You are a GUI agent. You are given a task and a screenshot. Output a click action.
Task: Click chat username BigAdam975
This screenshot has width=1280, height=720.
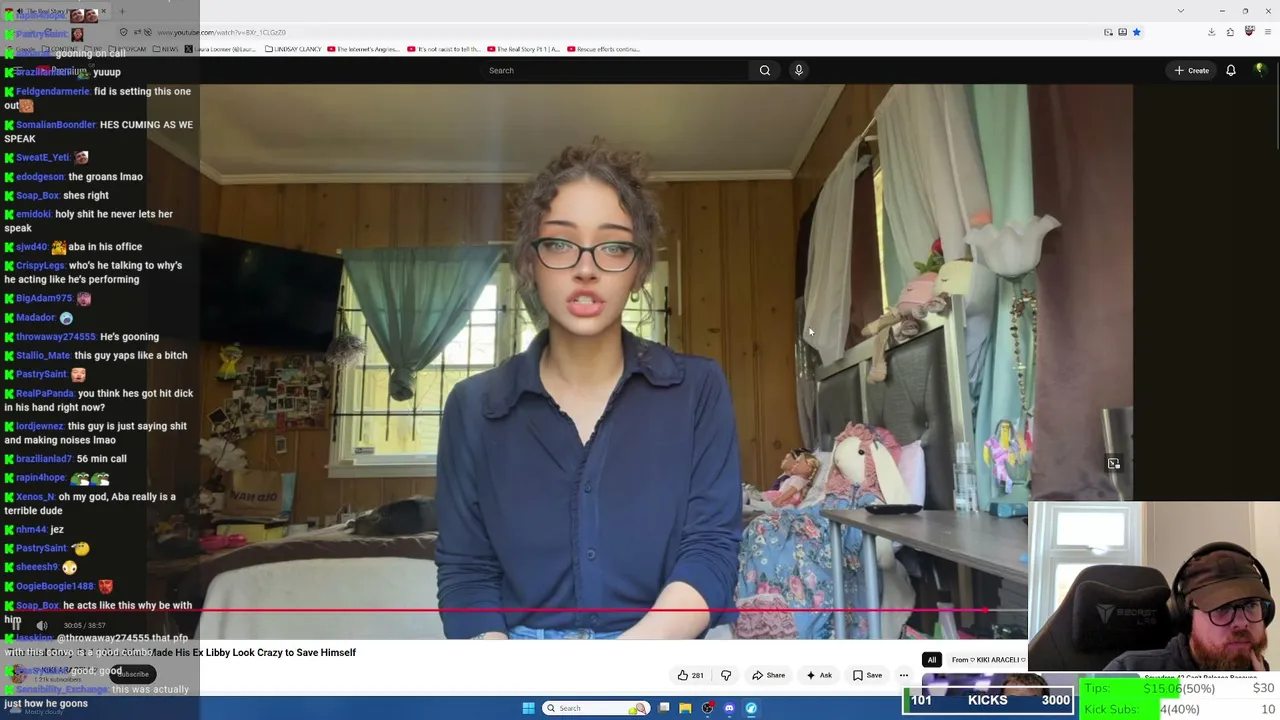point(44,298)
